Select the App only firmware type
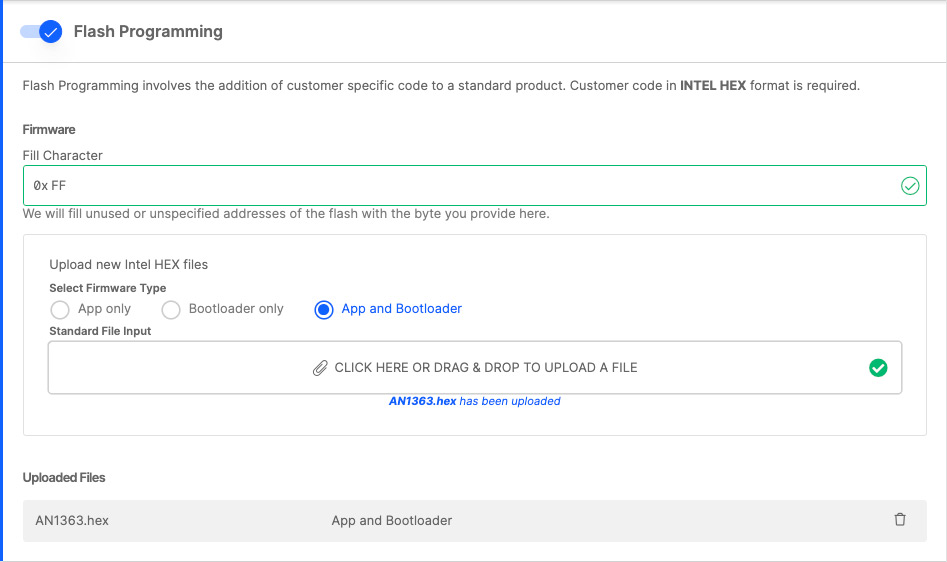 point(60,310)
